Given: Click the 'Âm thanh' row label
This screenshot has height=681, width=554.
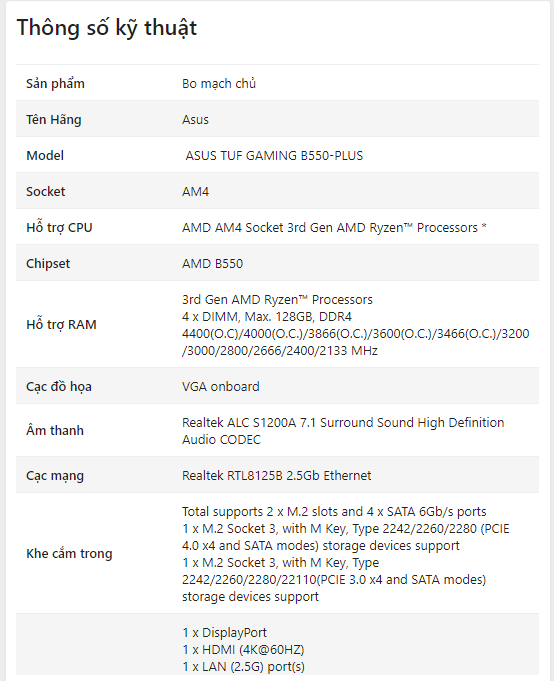Looking at the screenshot, I should 55,430.
